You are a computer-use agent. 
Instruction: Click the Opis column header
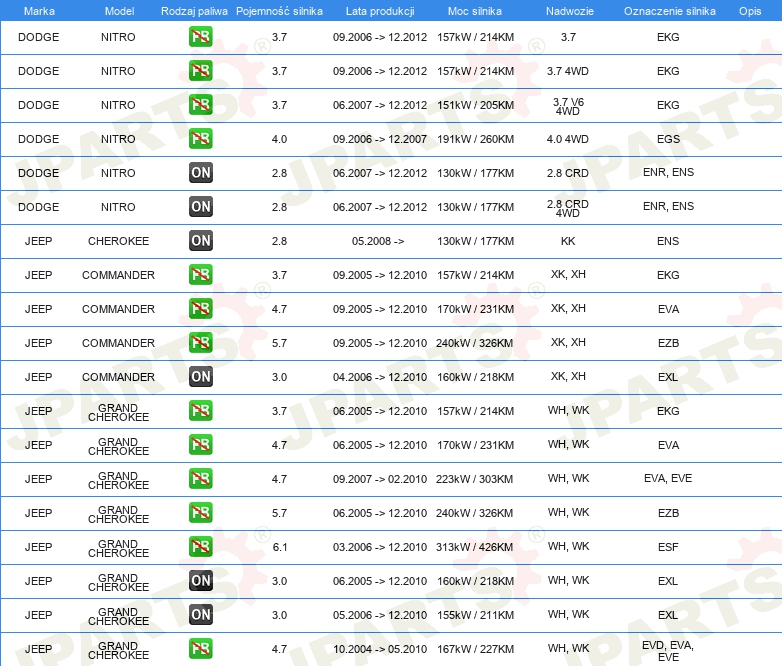(750, 11)
